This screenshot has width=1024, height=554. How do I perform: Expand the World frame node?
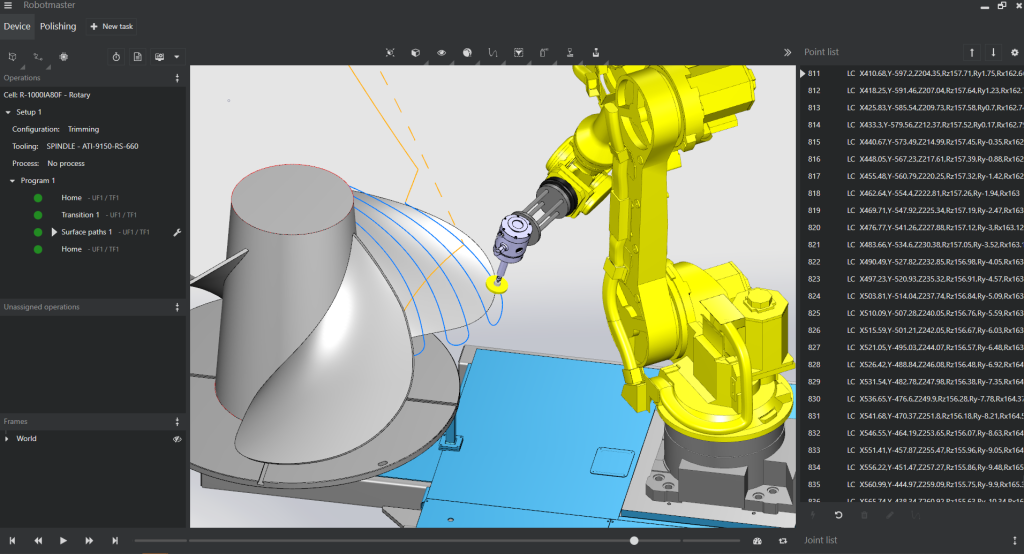coord(8,439)
